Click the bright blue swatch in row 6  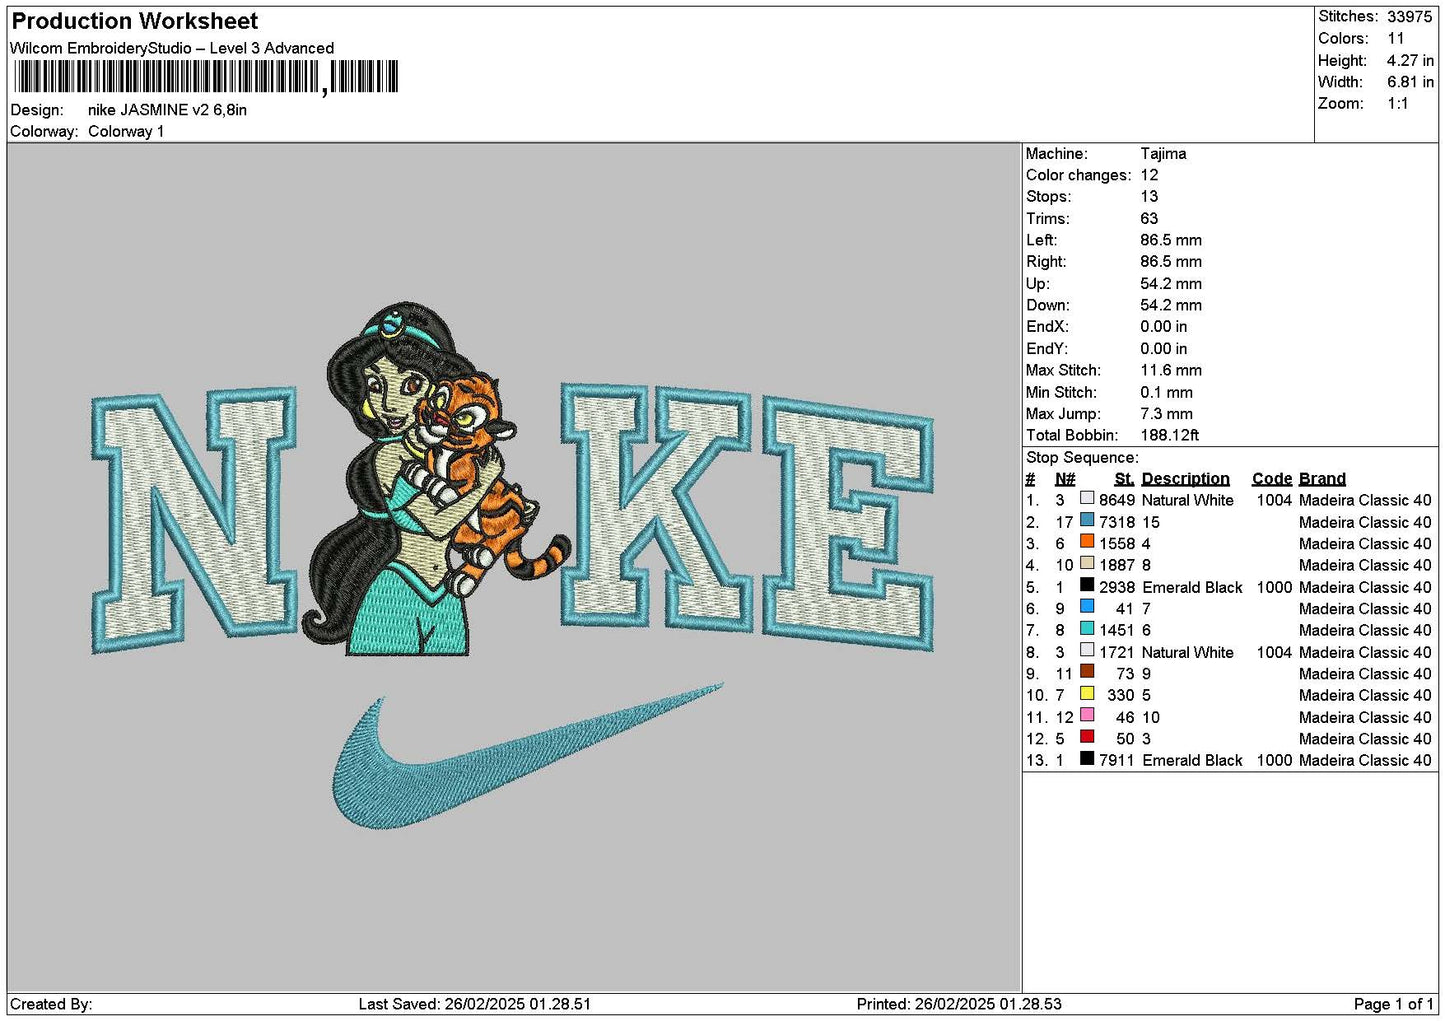1087,607
